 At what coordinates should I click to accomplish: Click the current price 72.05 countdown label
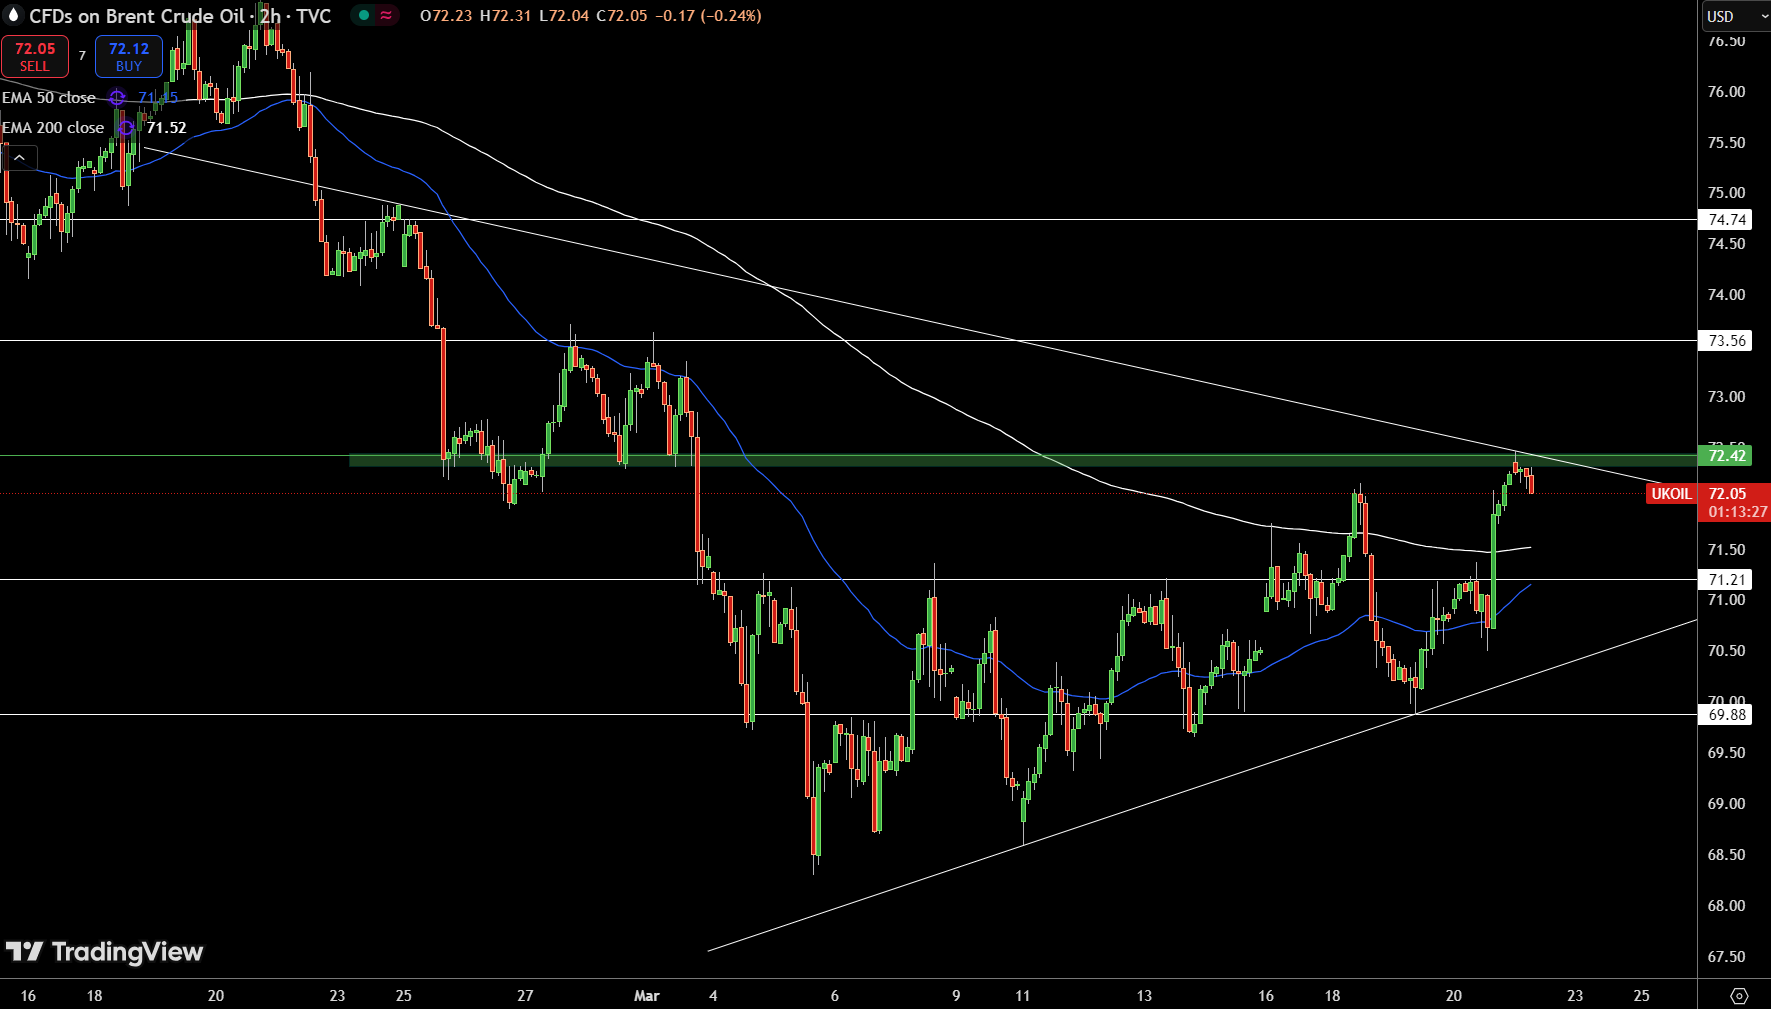(1735, 503)
